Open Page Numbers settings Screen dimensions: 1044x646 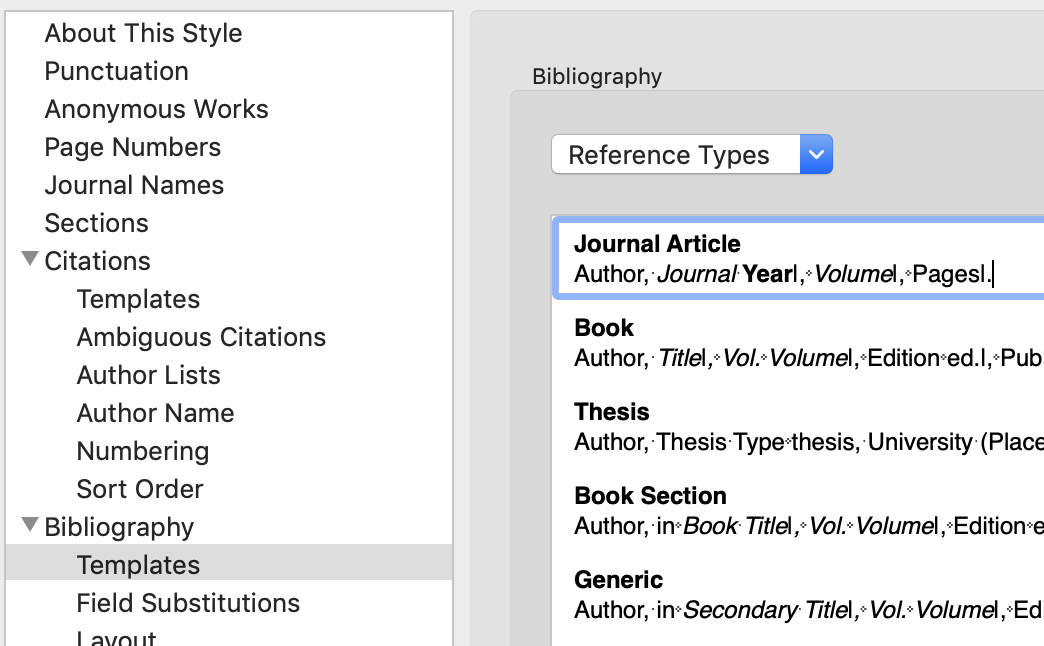coord(132,147)
